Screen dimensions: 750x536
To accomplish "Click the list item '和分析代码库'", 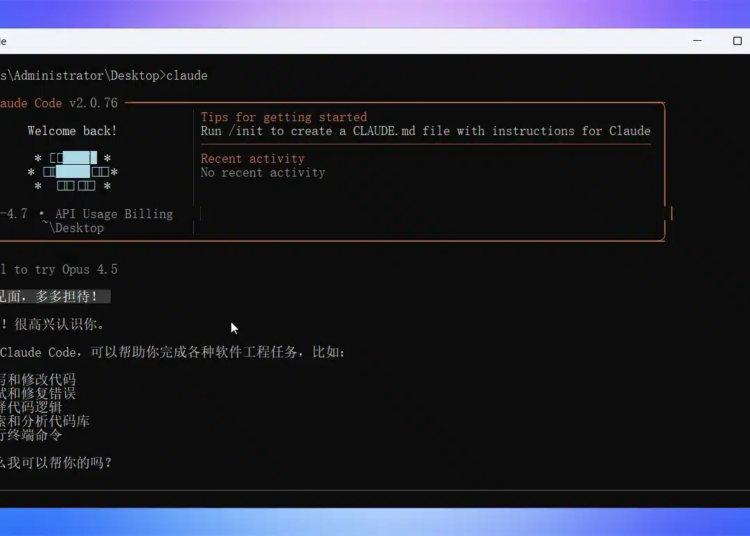I will click(48, 421).
